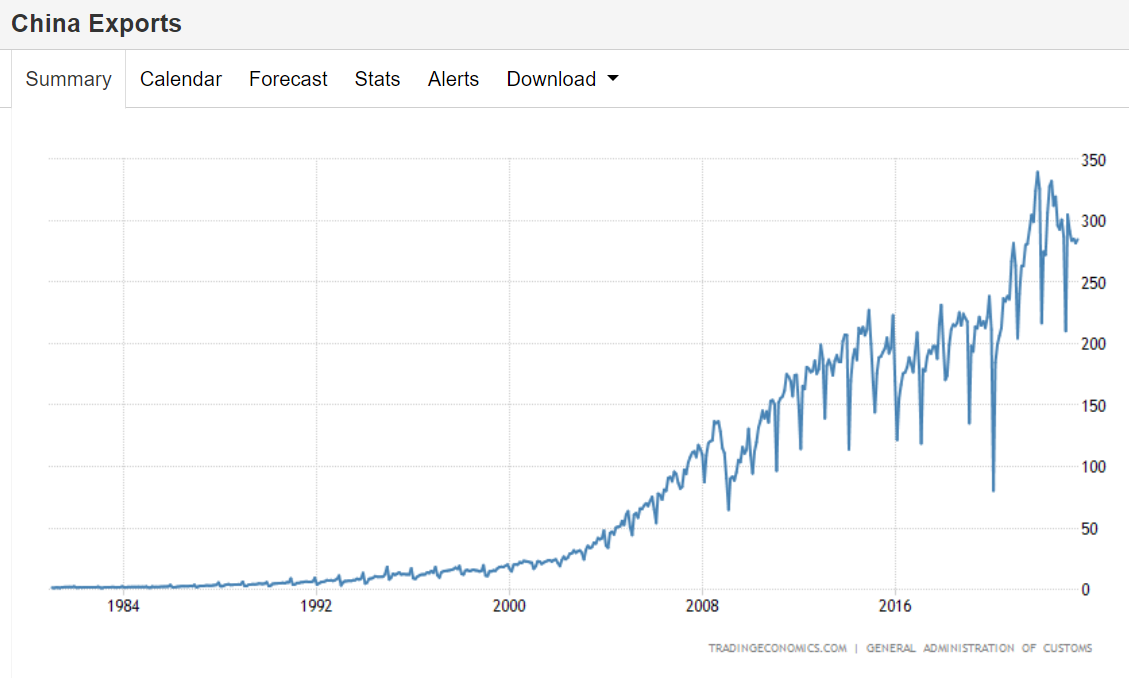Click the chart's highest peak near 340
The width and height of the screenshot is (1129, 678).
click(1037, 172)
